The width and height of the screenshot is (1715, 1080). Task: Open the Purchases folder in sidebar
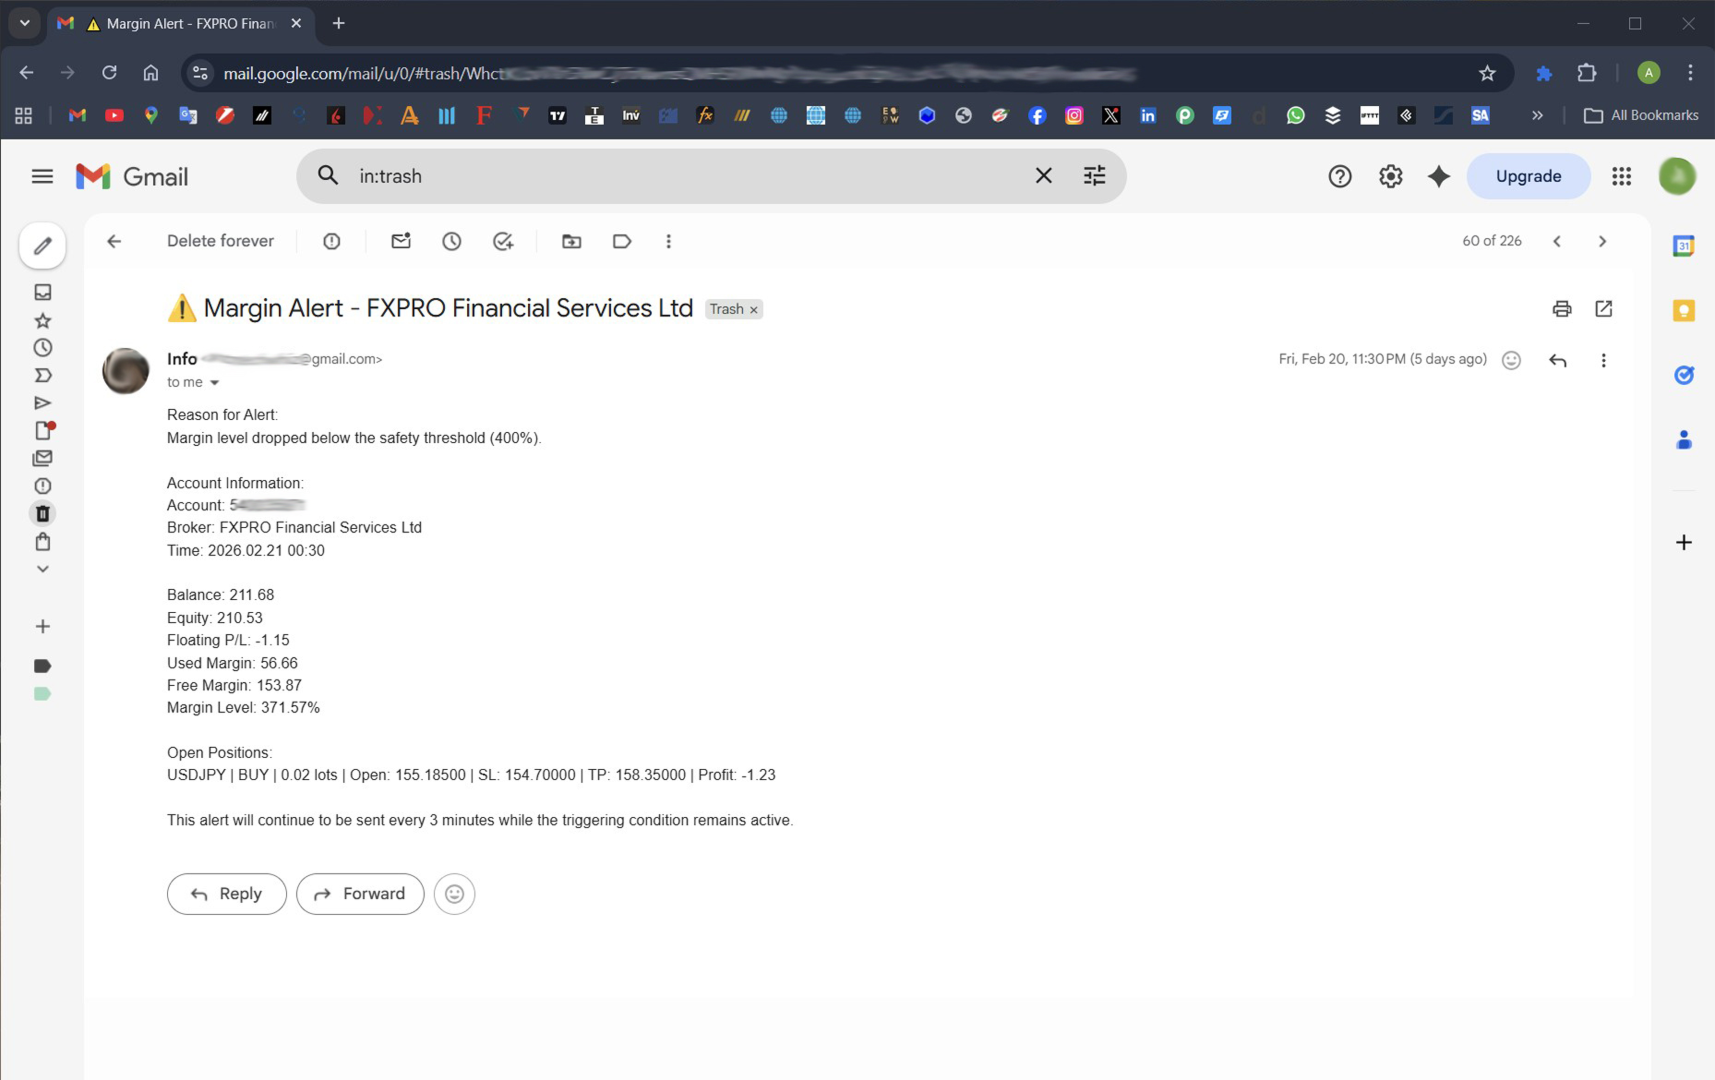click(x=42, y=542)
